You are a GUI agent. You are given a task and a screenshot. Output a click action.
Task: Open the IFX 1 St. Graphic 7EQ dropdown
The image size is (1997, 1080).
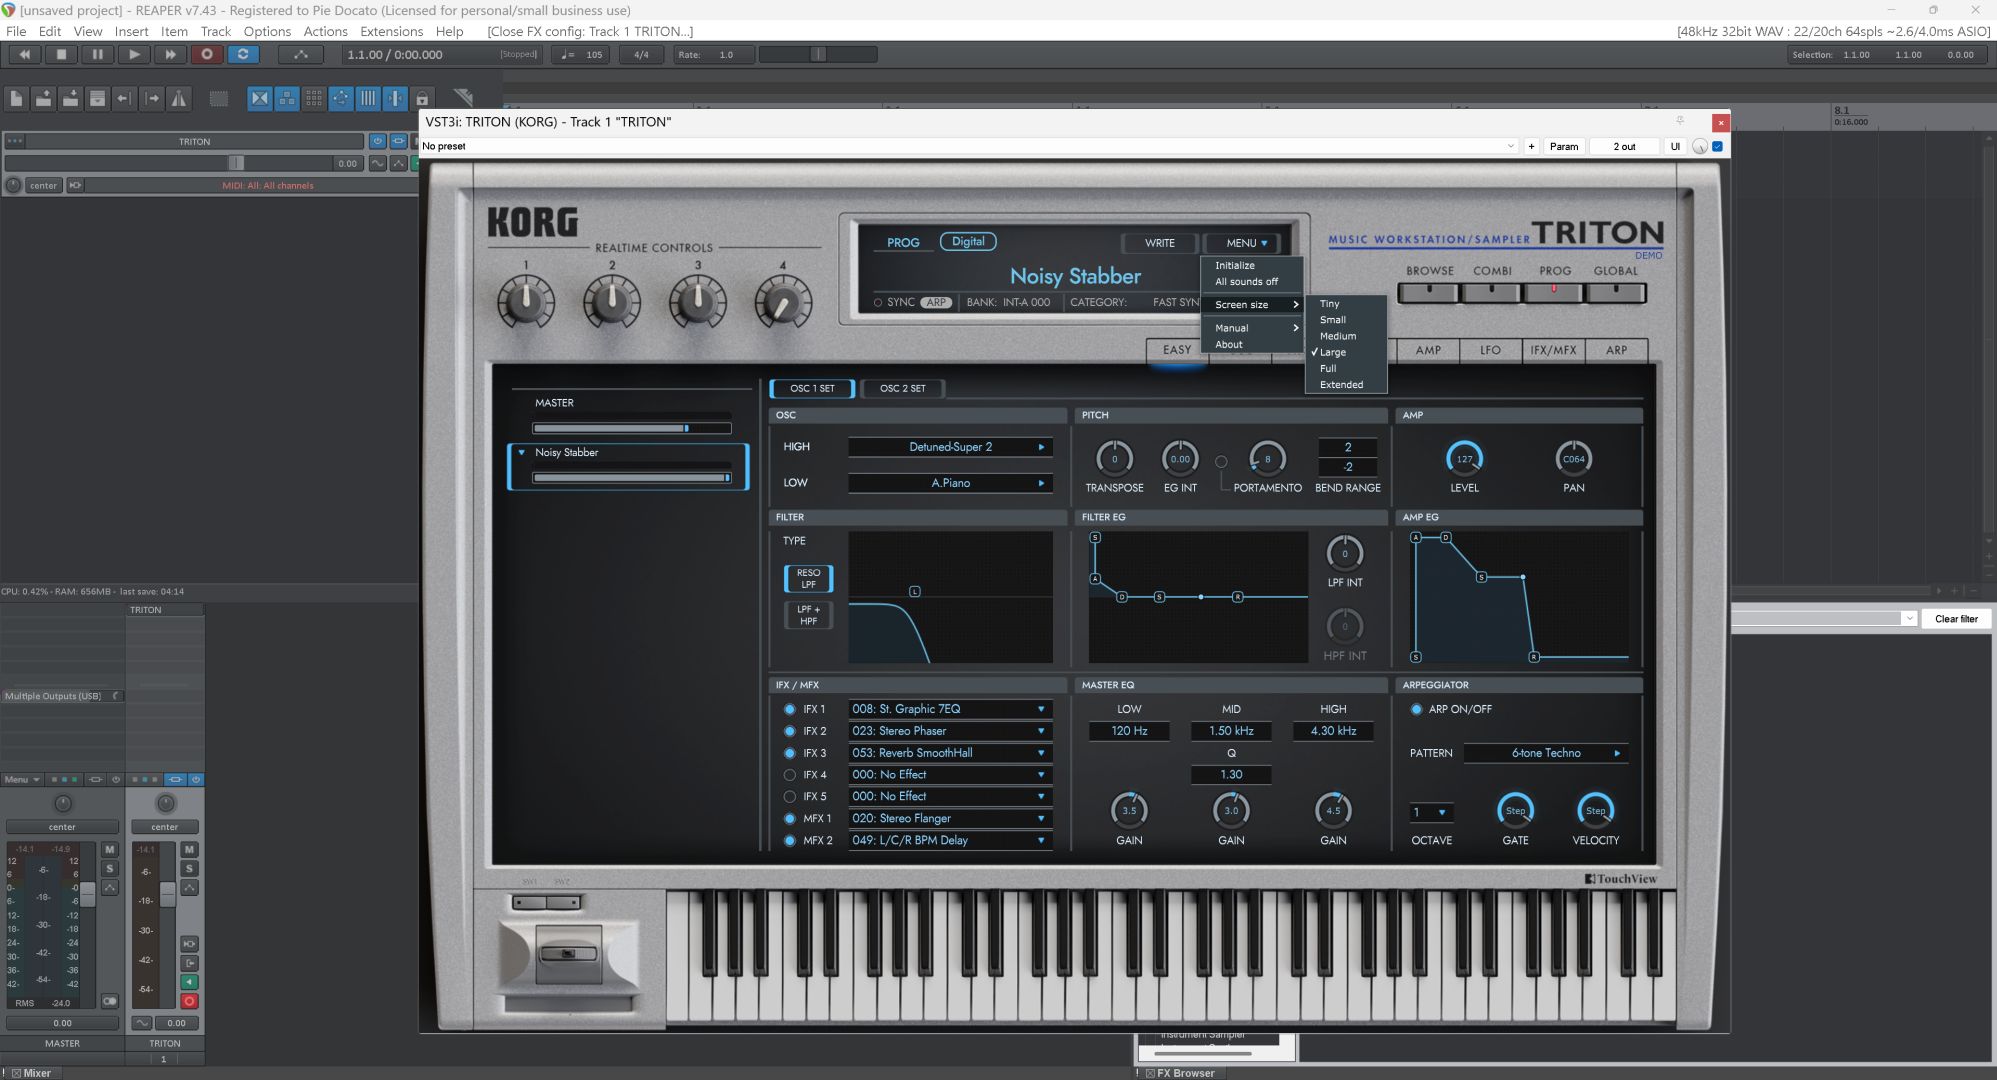point(950,709)
